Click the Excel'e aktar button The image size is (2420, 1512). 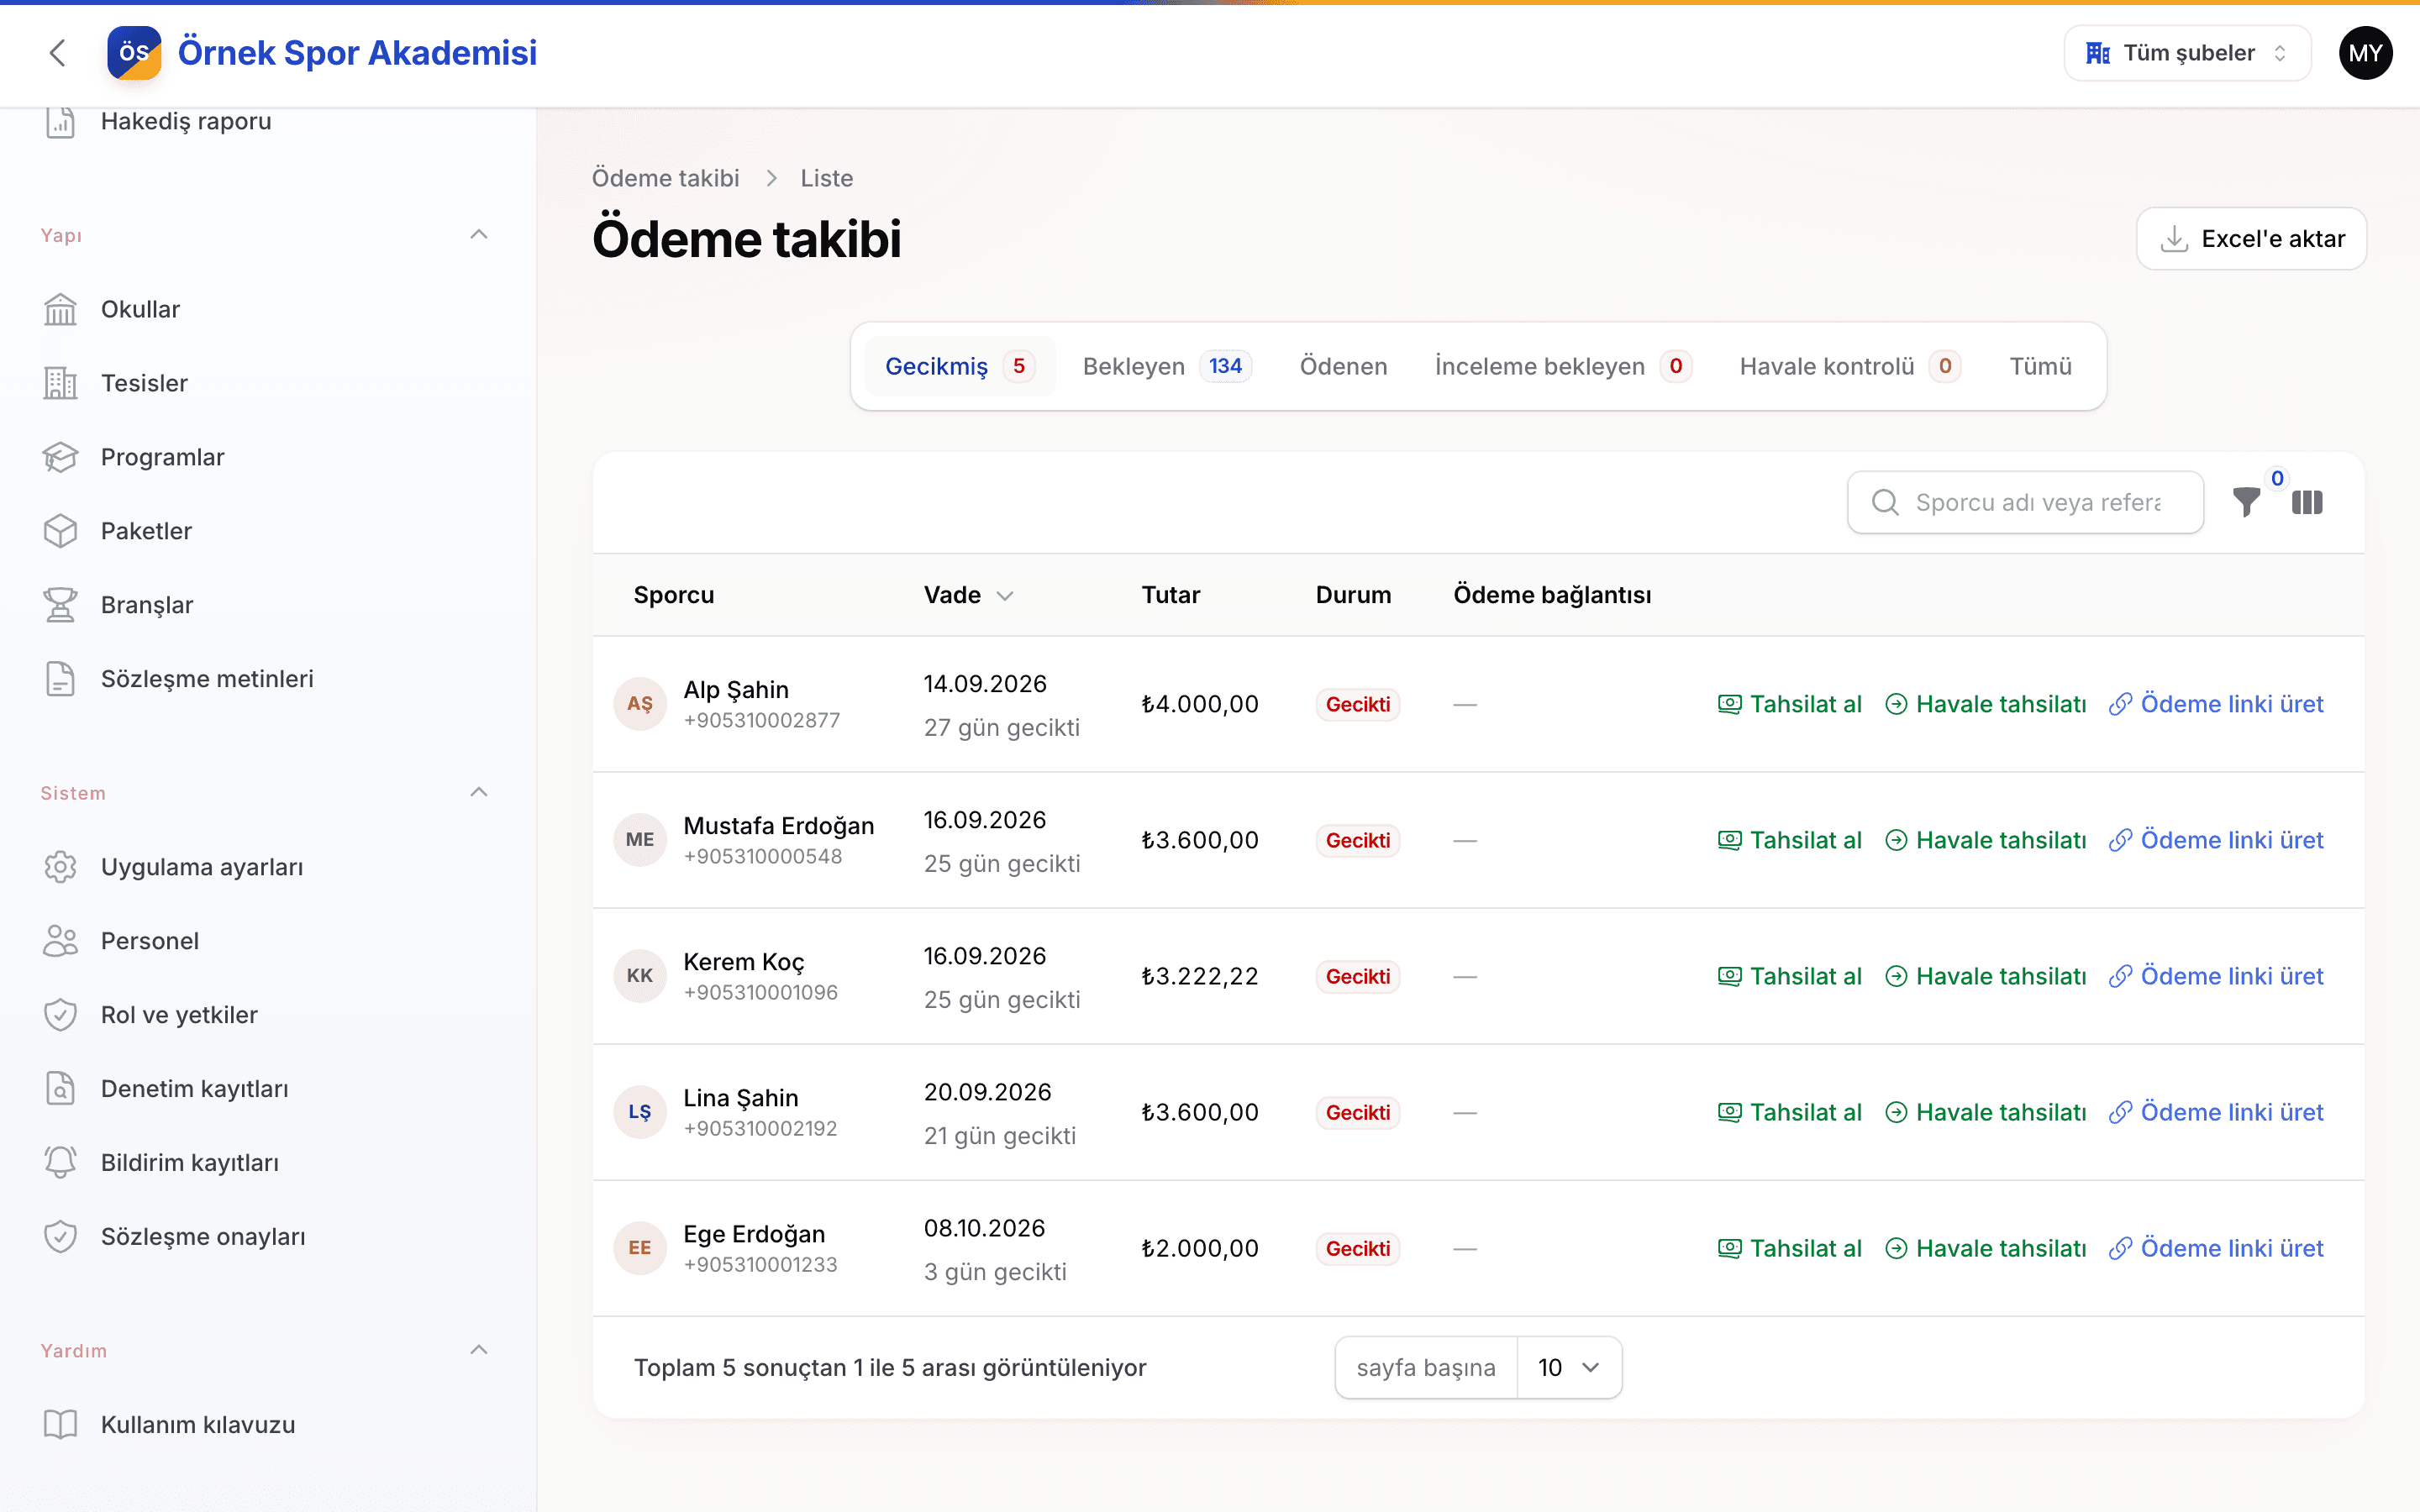pyautogui.click(x=2251, y=239)
